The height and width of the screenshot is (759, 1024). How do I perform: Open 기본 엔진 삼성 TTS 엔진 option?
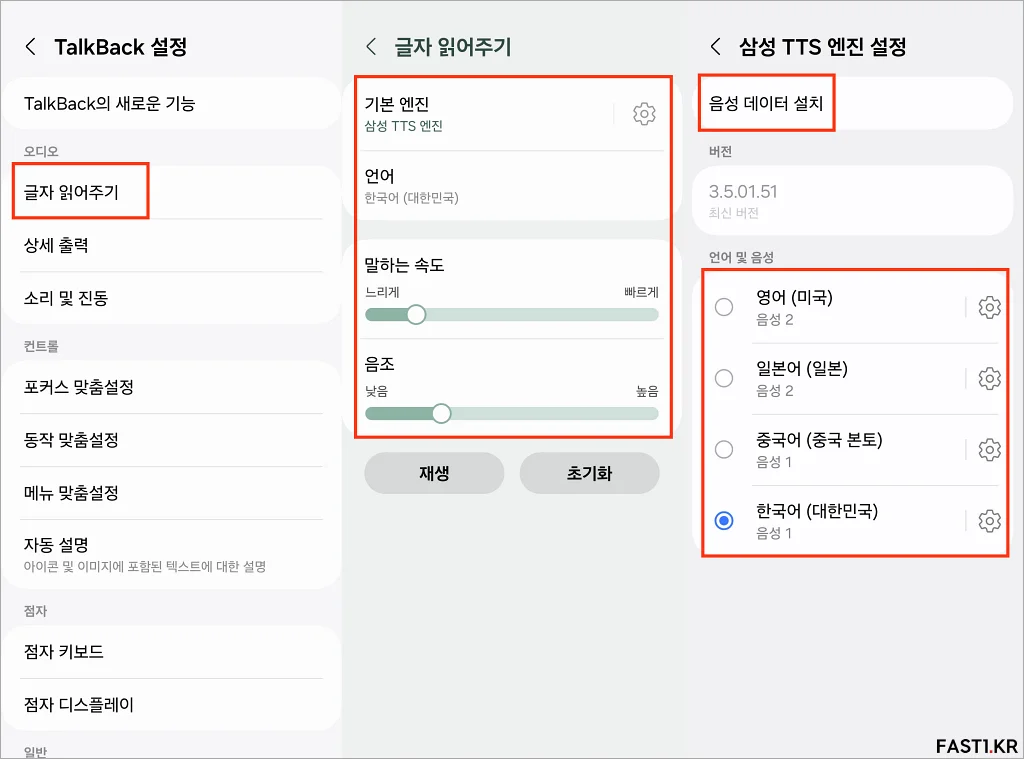point(483,114)
